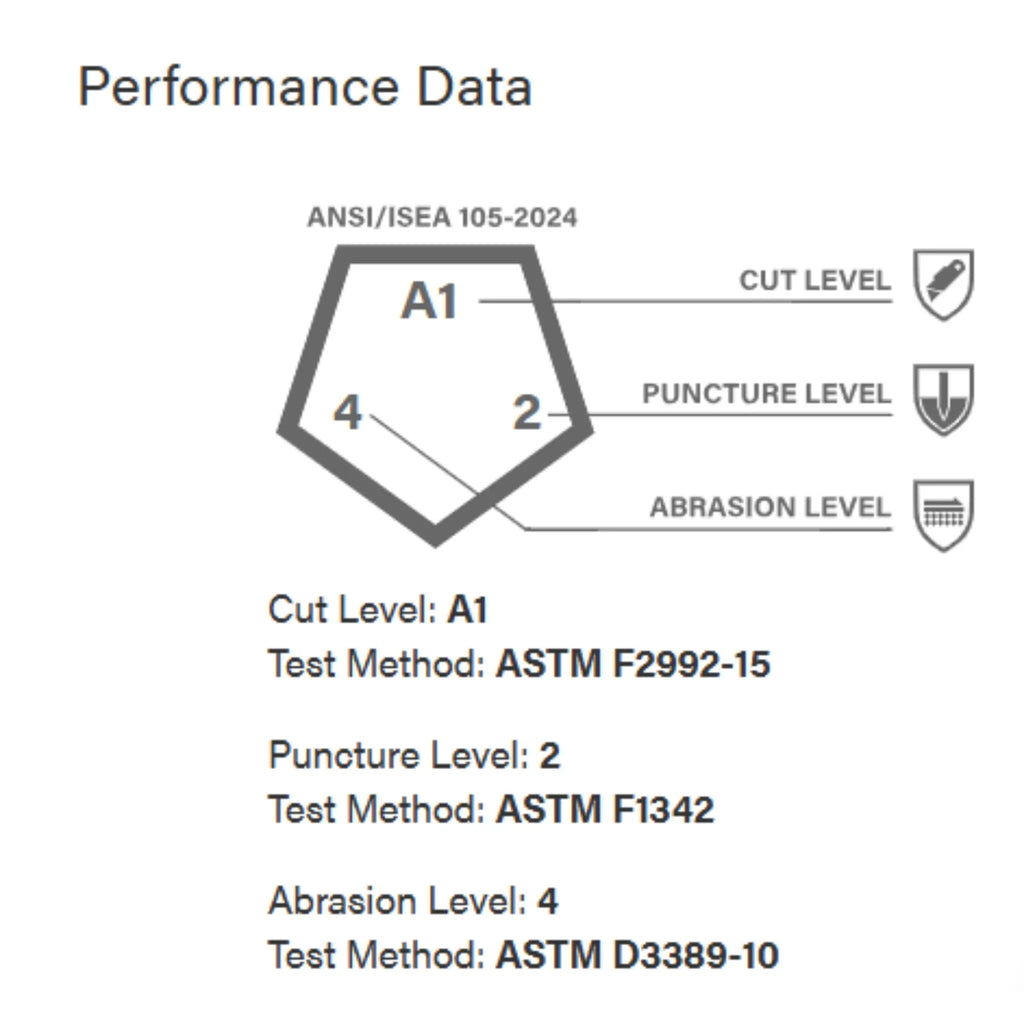Select the Performance Data heading
Image resolution: width=1024 pixels, height=1024 pixels.
click(x=304, y=87)
